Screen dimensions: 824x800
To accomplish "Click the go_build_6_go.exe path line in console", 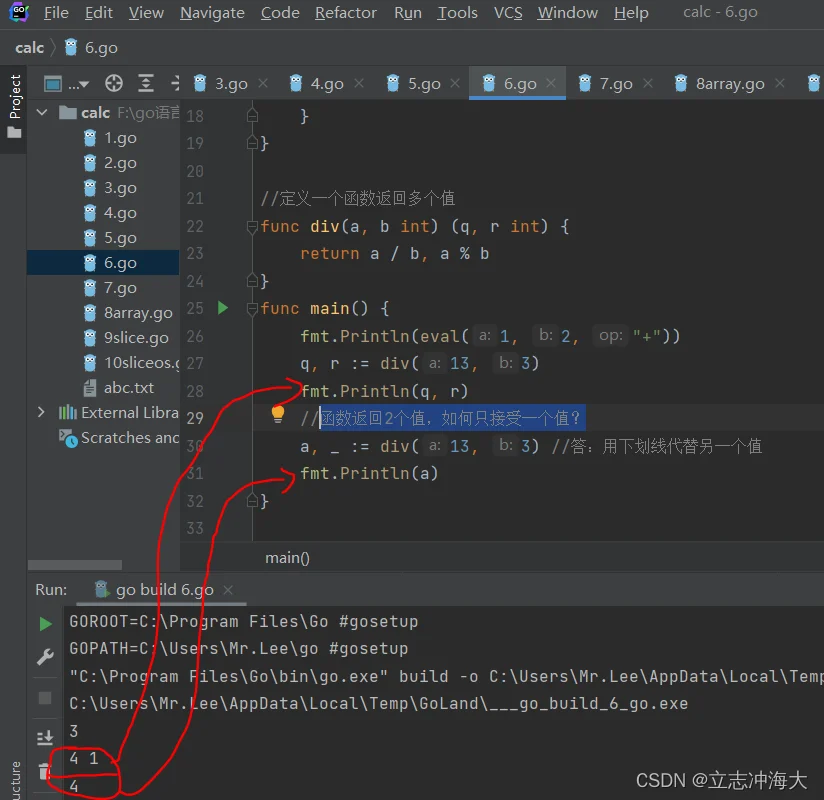I will click(x=378, y=703).
